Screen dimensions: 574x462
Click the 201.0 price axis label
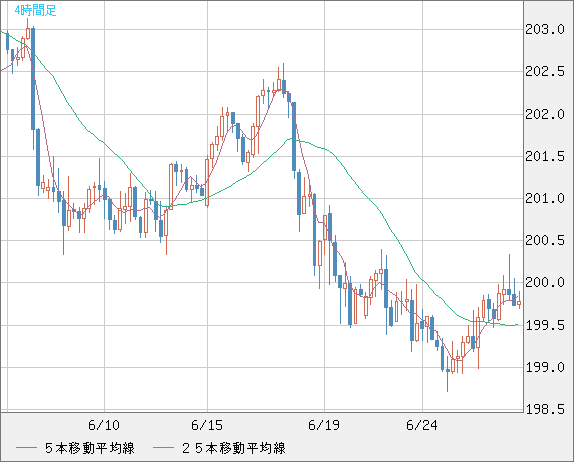pos(545,198)
